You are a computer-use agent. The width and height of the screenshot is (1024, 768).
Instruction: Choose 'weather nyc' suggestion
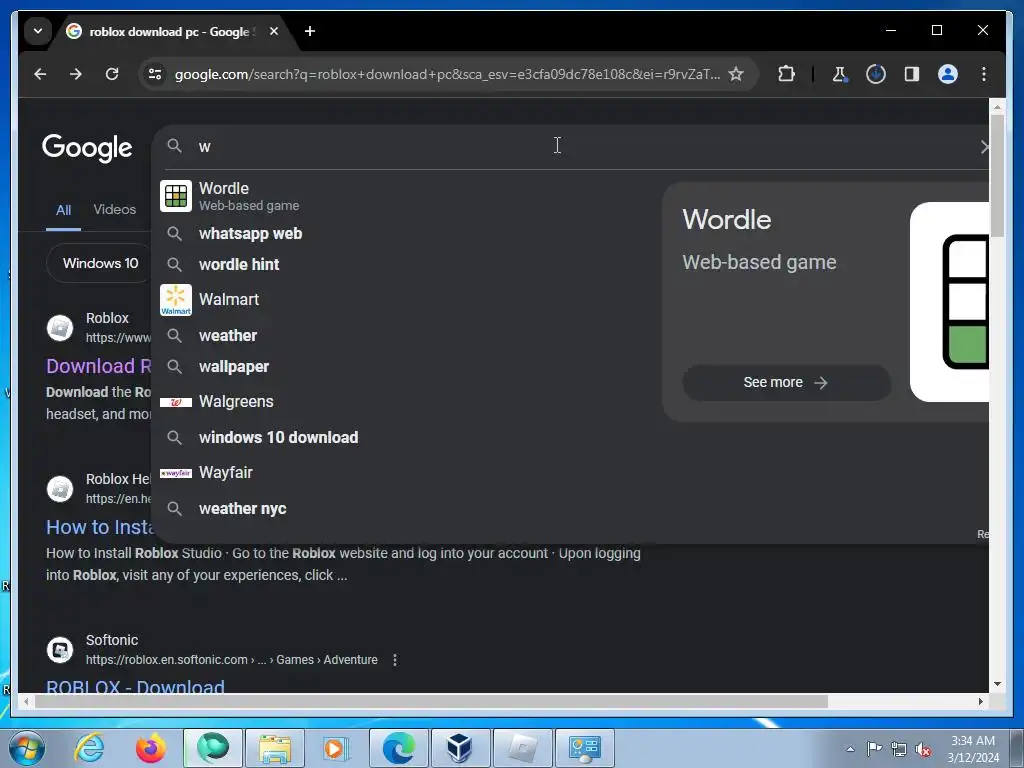(x=405, y=509)
